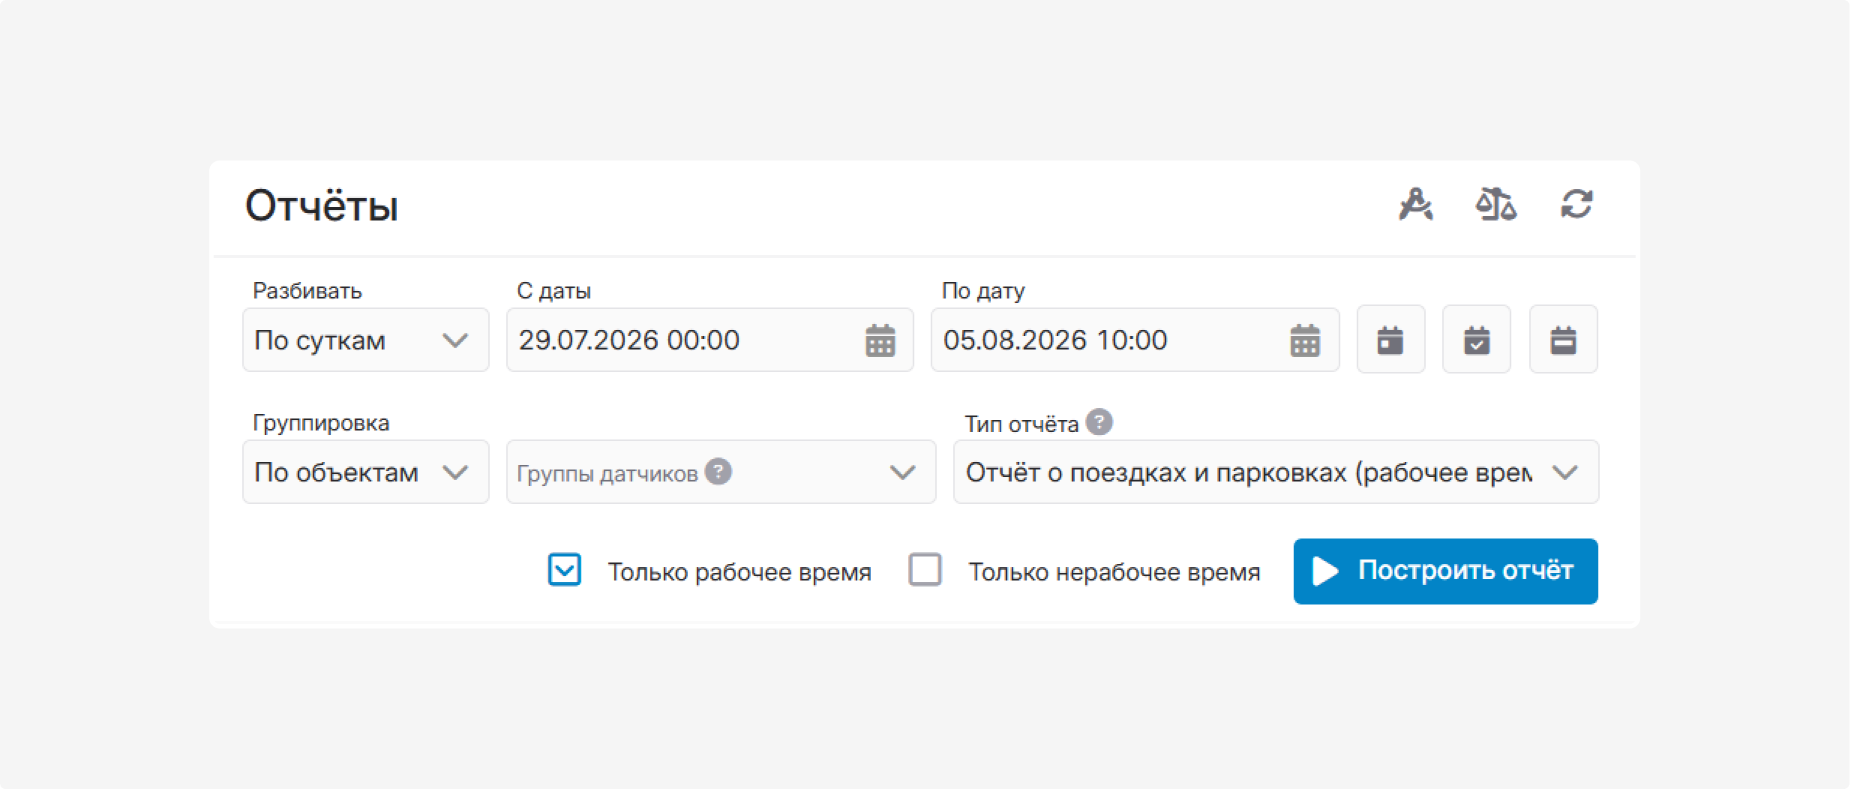Open the drafting compass tool icon
This screenshot has height=789, width=1850.
pos(1415,204)
